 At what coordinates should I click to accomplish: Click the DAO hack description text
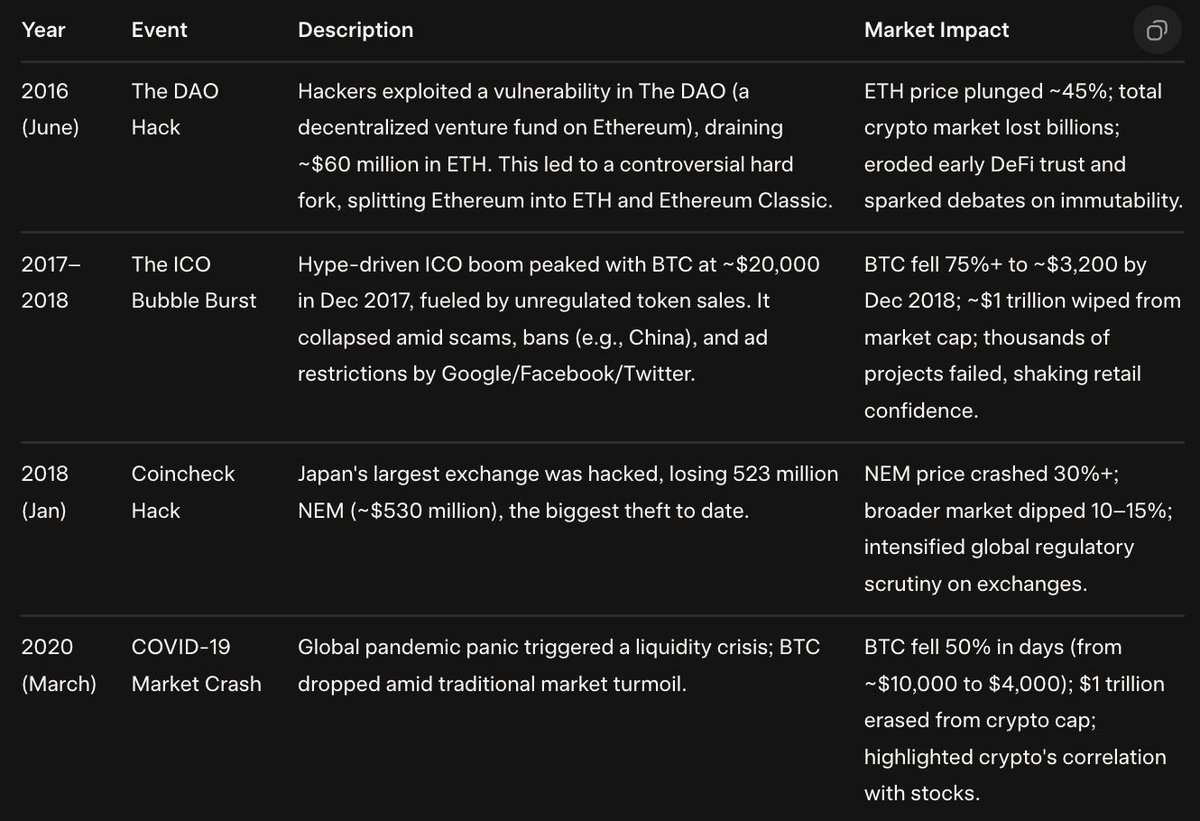(x=565, y=146)
